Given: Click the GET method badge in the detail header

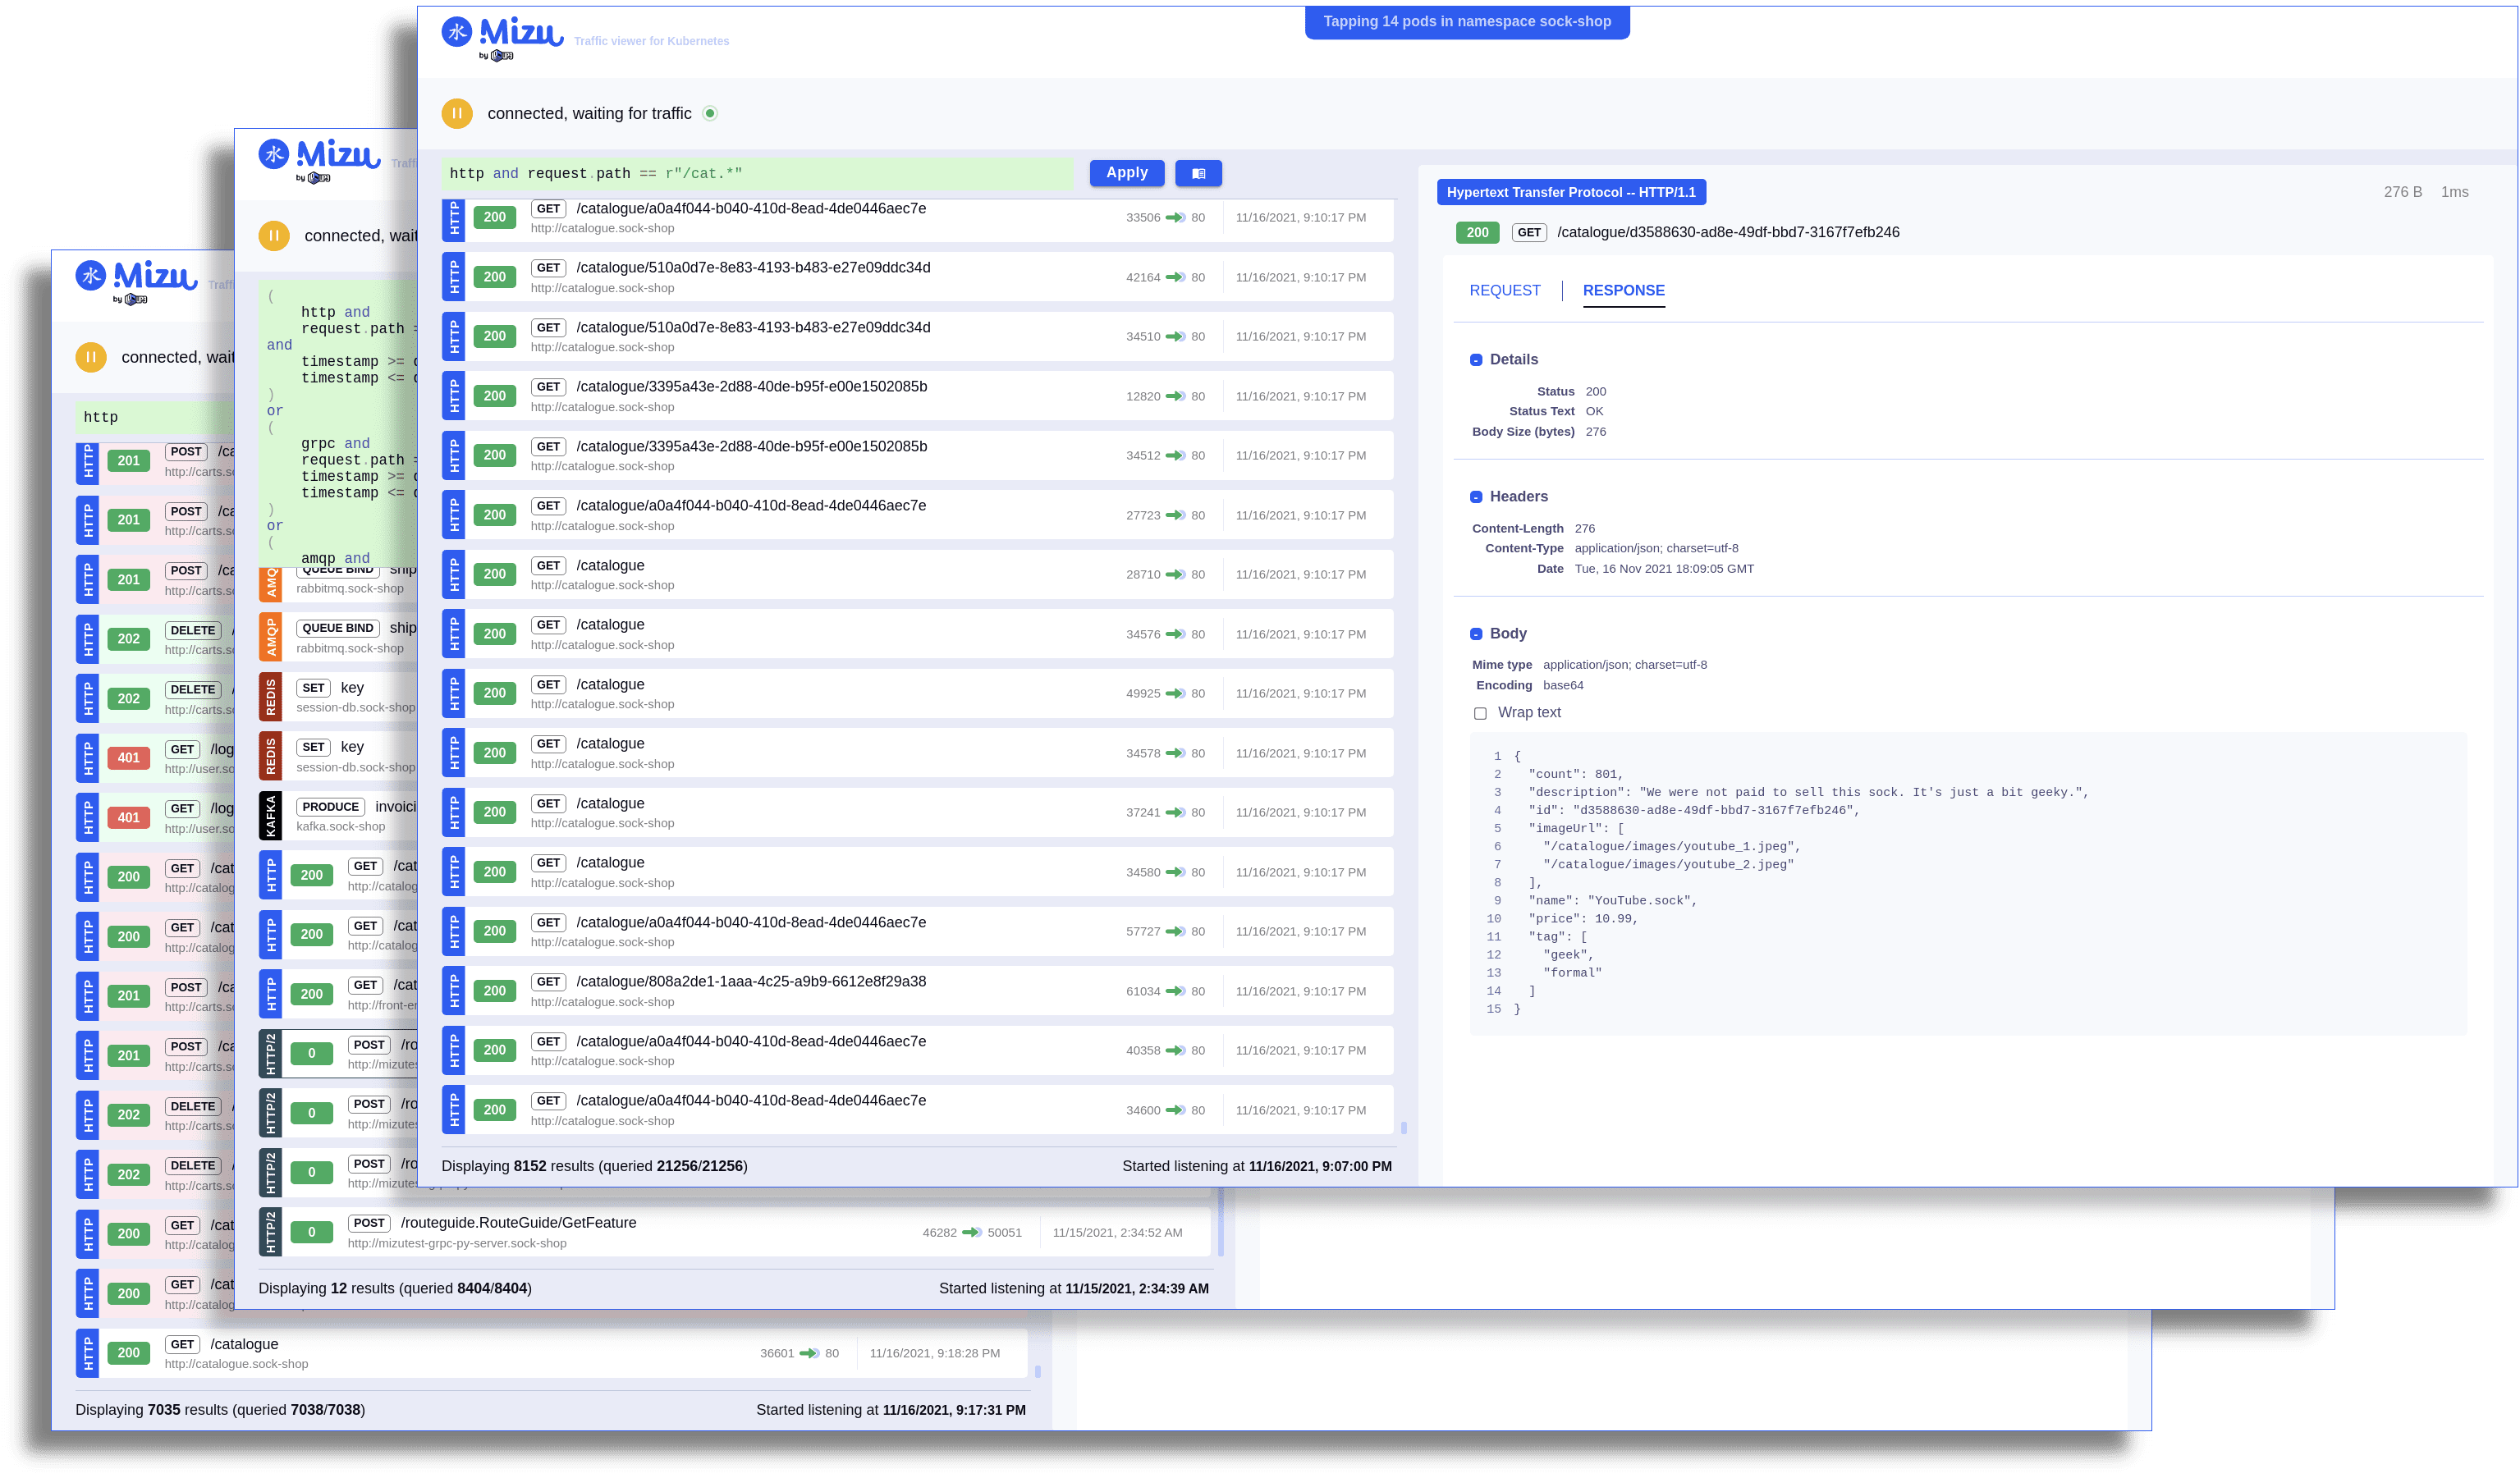Looking at the screenshot, I should (x=1529, y=232).
